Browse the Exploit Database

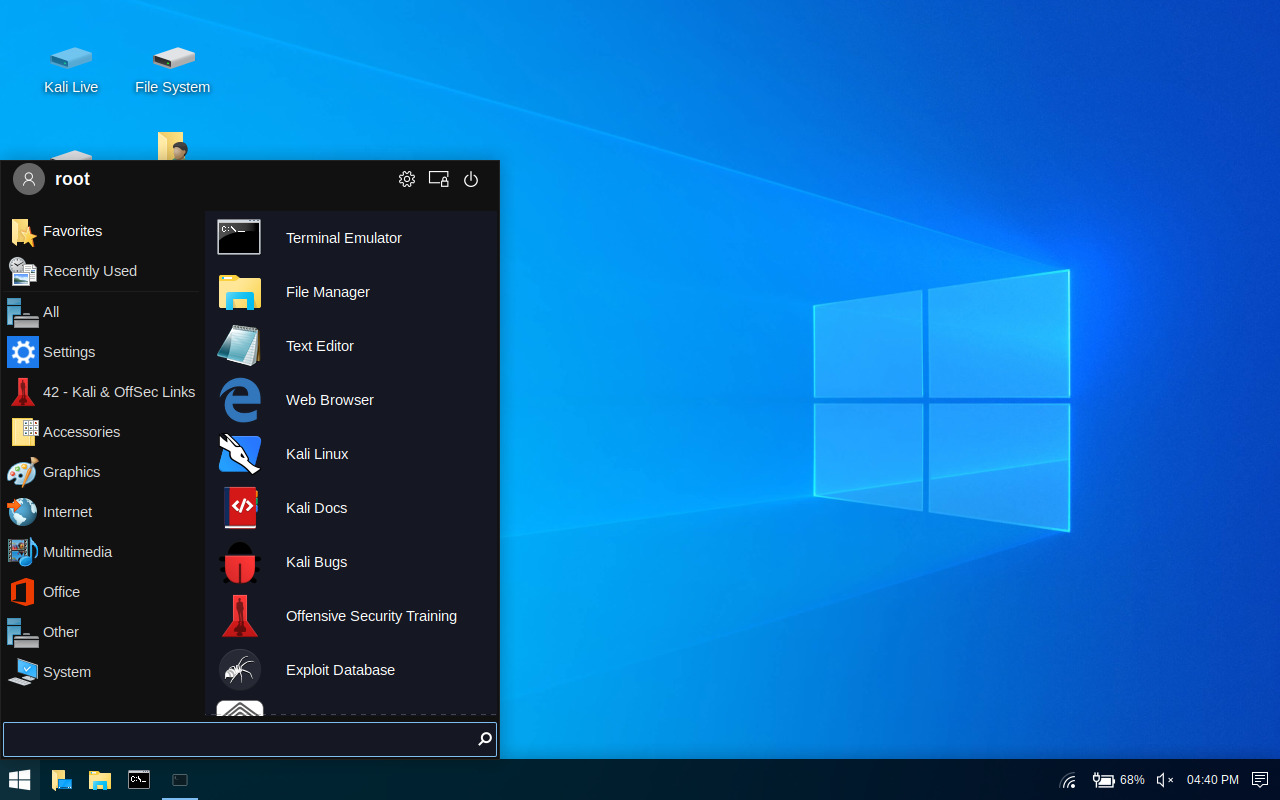(340, 670)
